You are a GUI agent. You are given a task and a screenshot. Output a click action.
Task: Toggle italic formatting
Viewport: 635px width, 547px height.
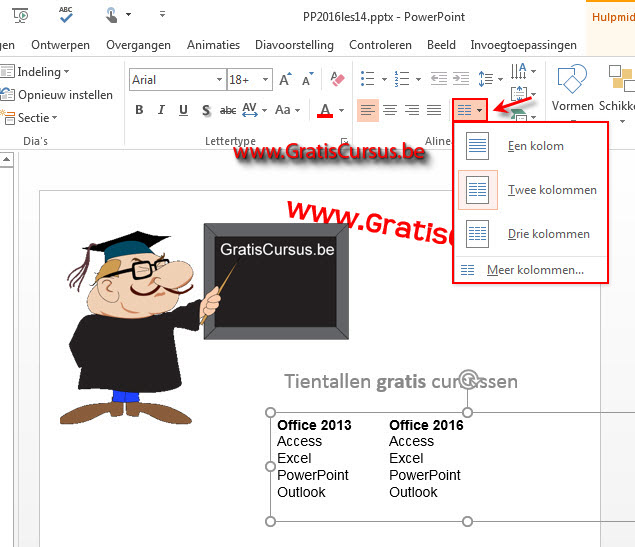(x=161, y=110)
